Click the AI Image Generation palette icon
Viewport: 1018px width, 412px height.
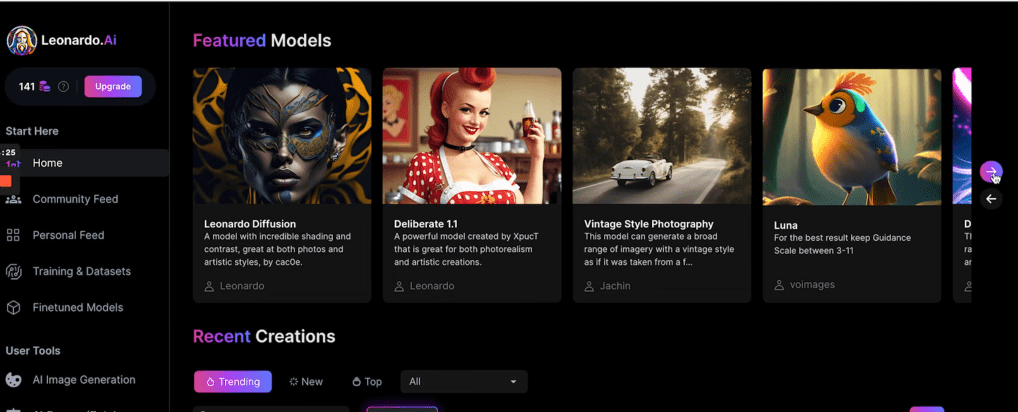14,380
